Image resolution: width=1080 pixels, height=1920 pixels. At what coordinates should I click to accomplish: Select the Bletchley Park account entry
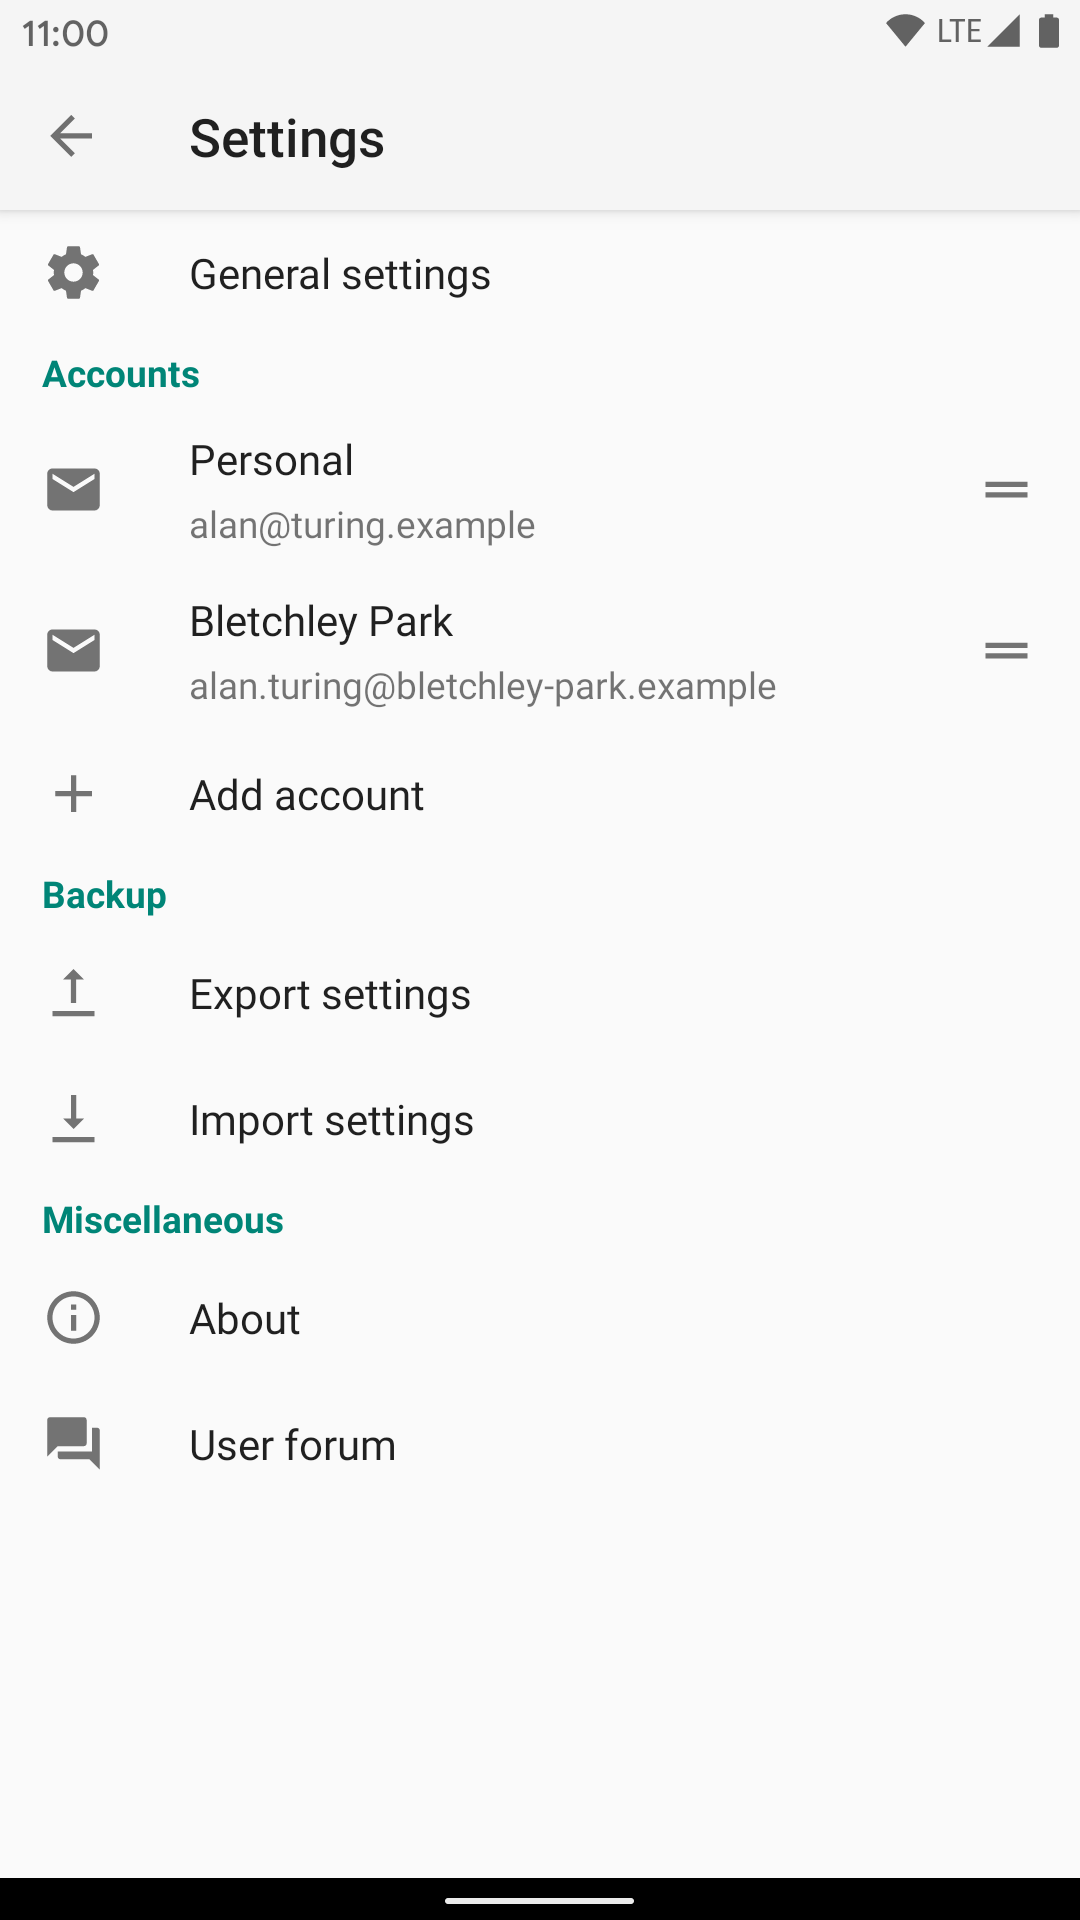click(321, 622)
